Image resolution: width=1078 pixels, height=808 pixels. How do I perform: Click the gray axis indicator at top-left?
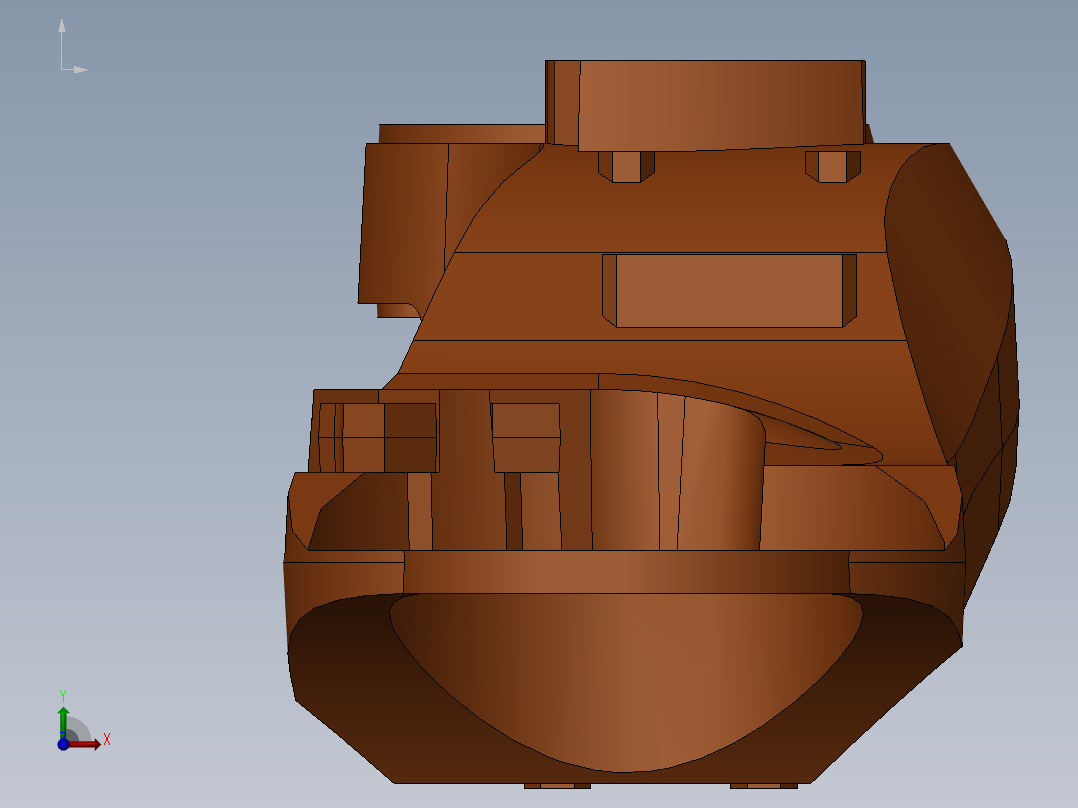[72, 46]
